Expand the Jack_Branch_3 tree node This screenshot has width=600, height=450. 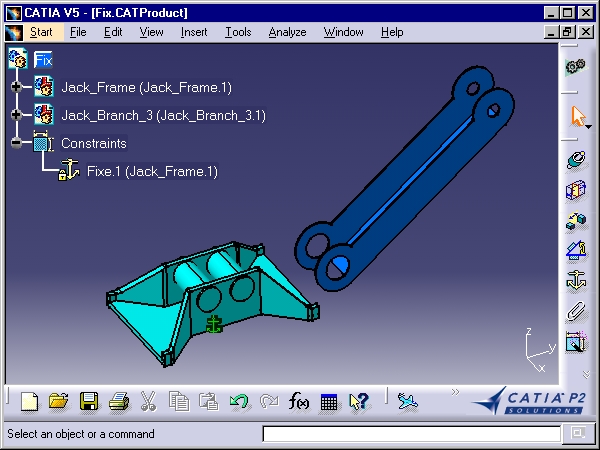pyautogui.click(x=16, y=115)
